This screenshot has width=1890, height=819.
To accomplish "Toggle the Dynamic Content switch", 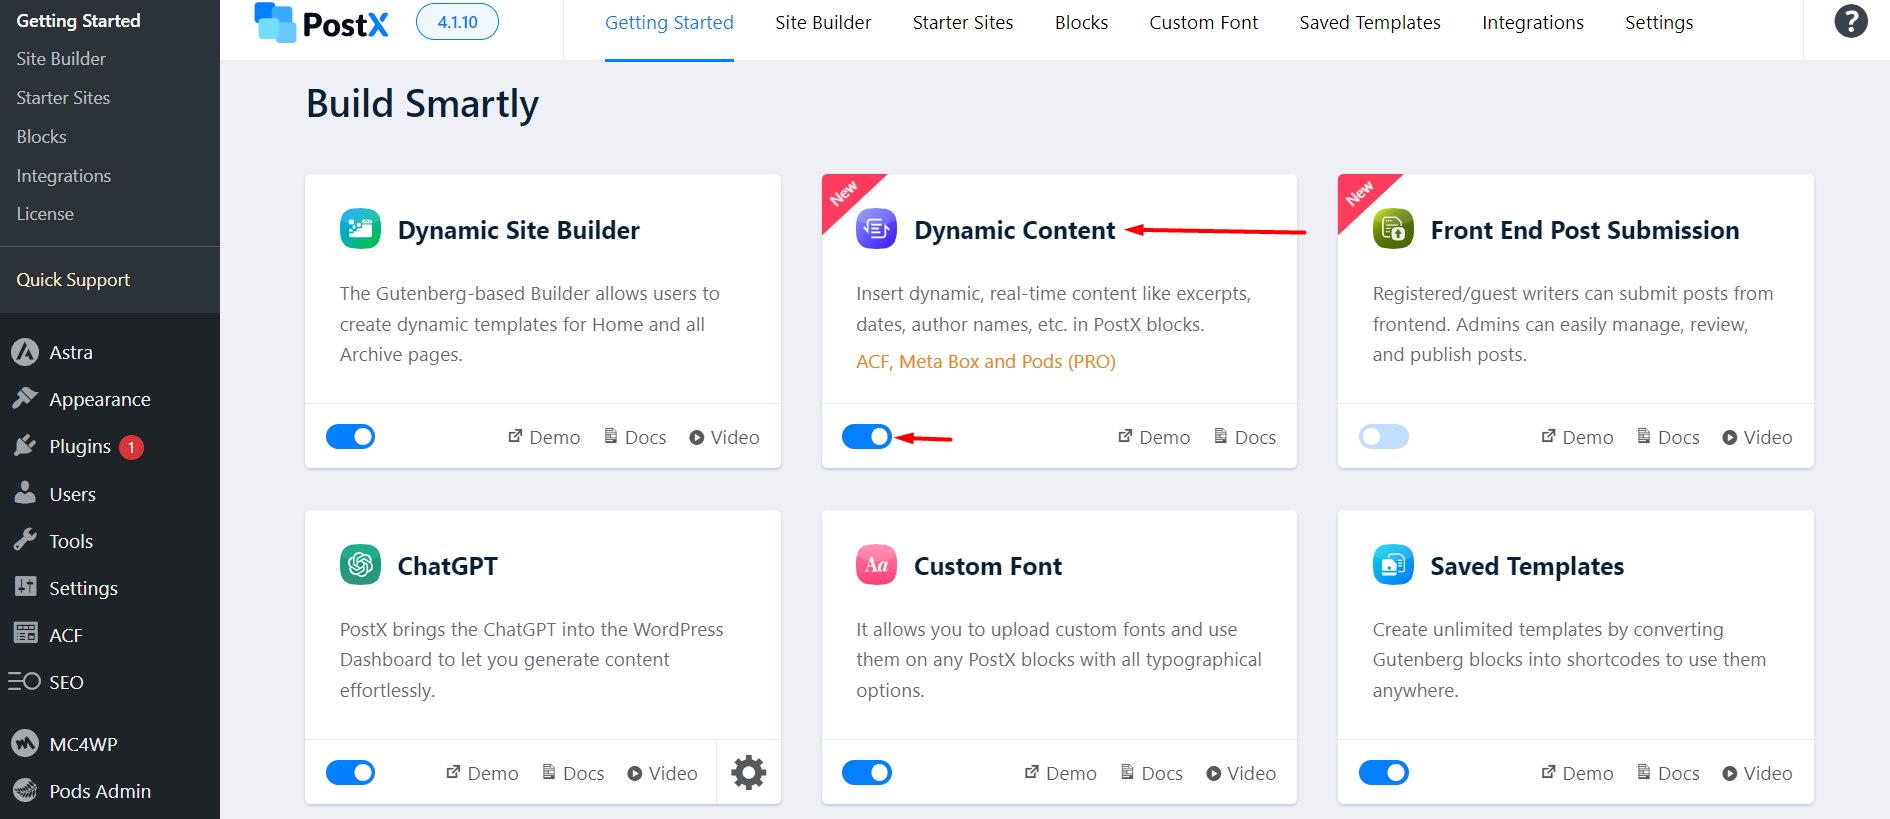I will [867, 436].
